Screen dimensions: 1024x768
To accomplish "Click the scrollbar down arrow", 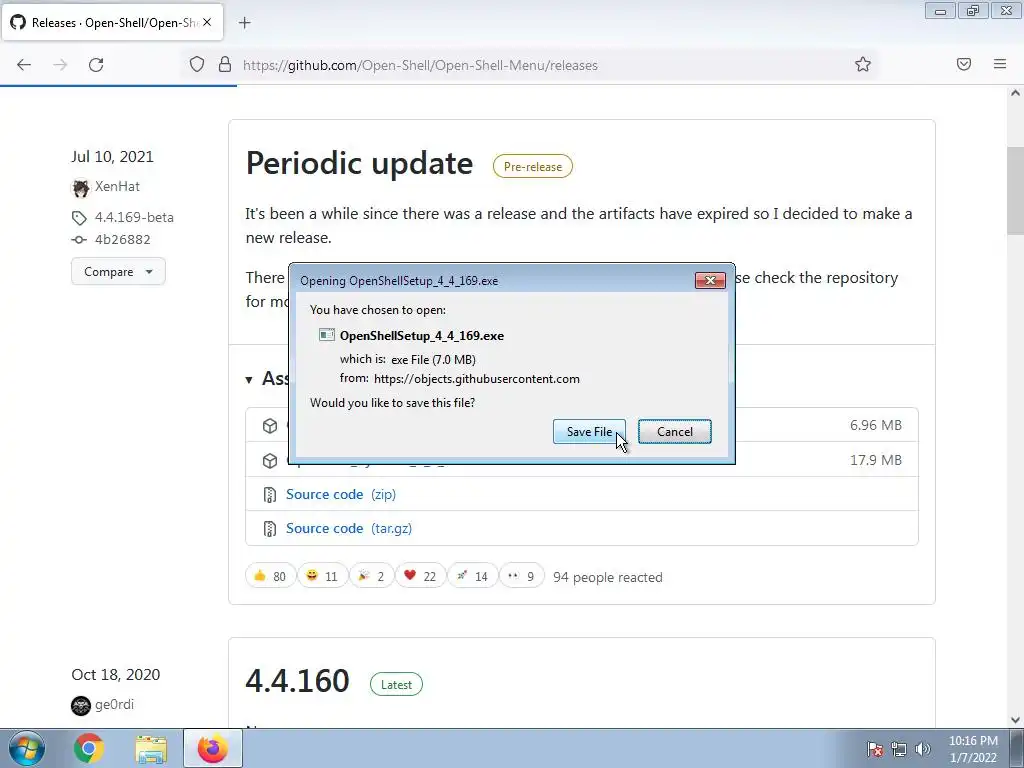I will click(1015, 720).
